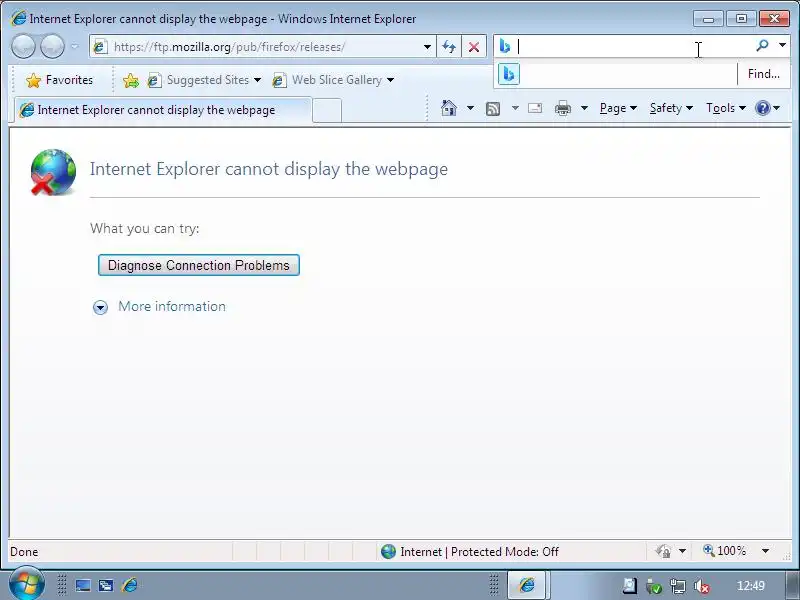Click the green shield security tray icon
The width and height of the screenshot is (800, 600).
point(654,587)
